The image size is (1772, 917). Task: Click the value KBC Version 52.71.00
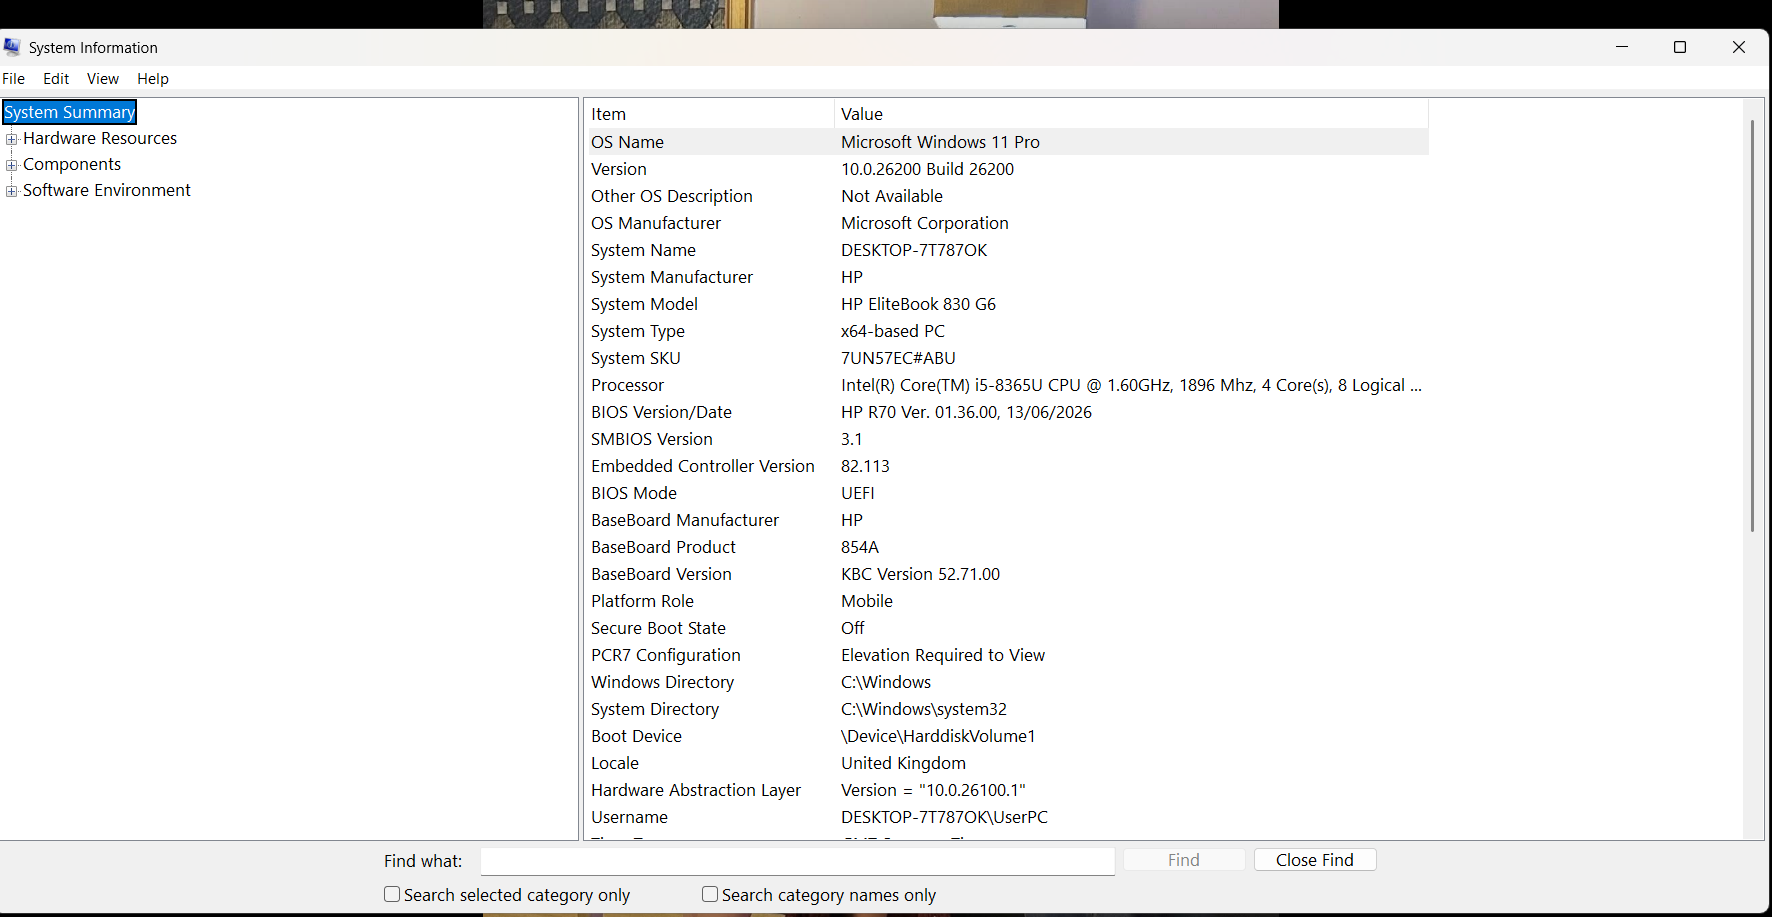[x=920, y=574]
